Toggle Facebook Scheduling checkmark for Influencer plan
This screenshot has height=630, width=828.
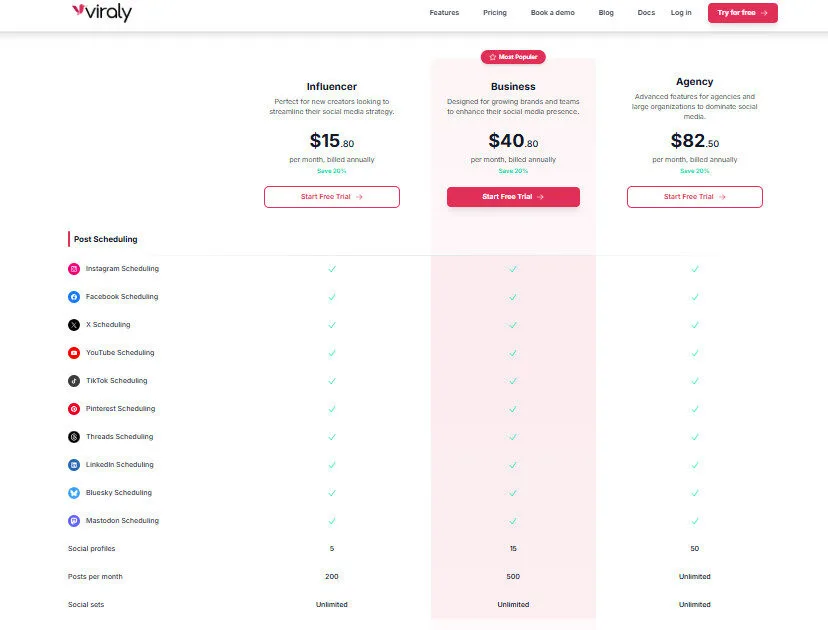tap(331, 296)
